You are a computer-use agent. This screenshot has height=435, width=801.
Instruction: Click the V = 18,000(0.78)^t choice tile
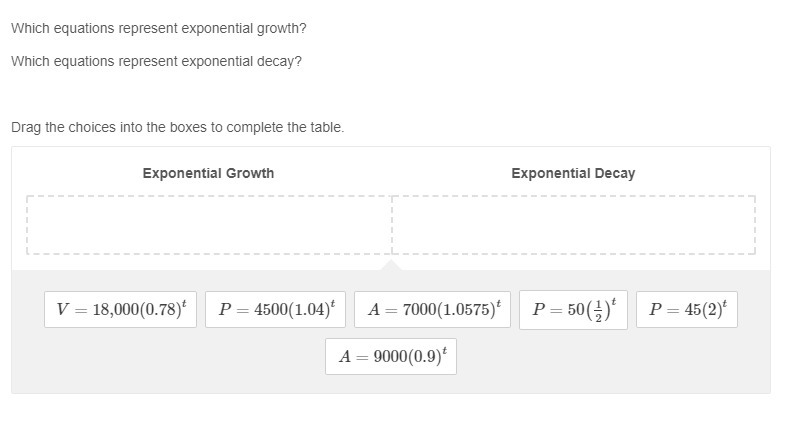(x=121, y=309)
